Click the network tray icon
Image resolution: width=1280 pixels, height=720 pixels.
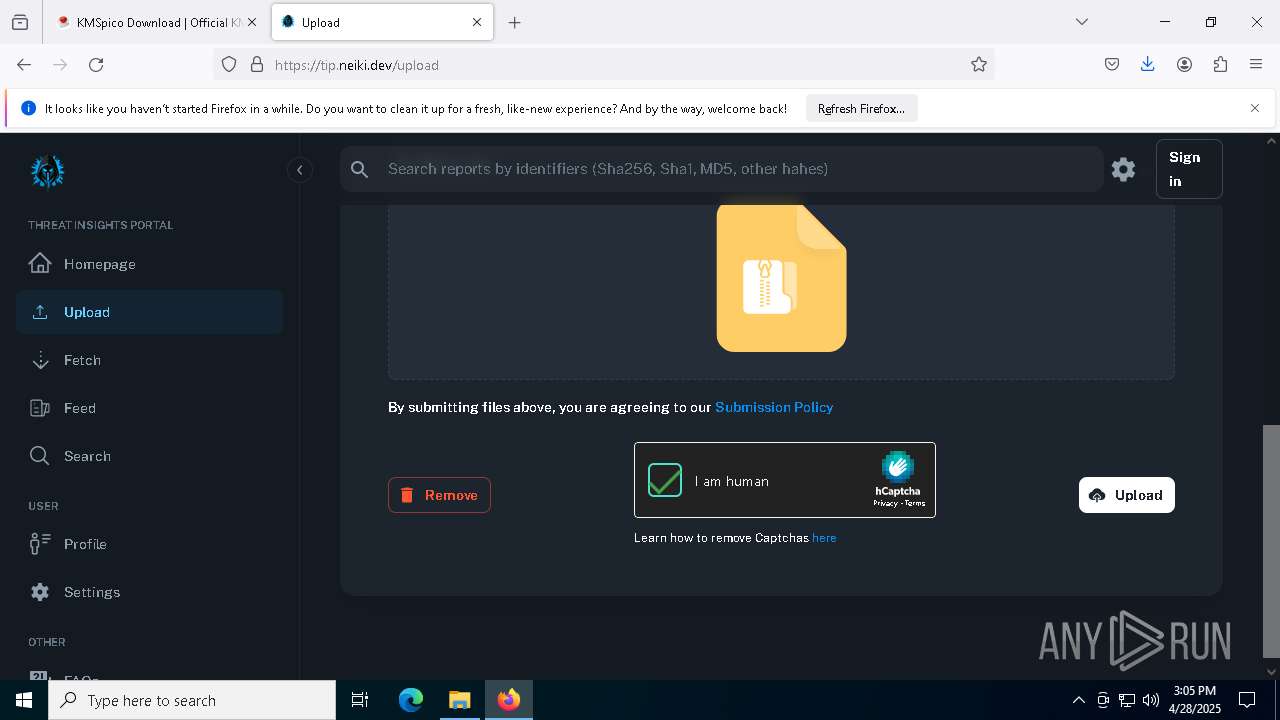(x=1127, y=700)
